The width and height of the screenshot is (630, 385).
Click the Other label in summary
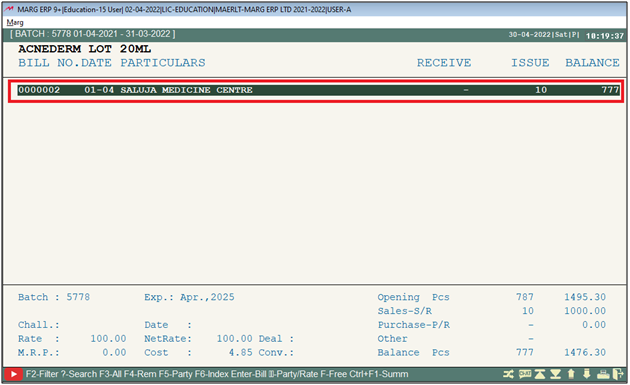[x=392, y=339]
